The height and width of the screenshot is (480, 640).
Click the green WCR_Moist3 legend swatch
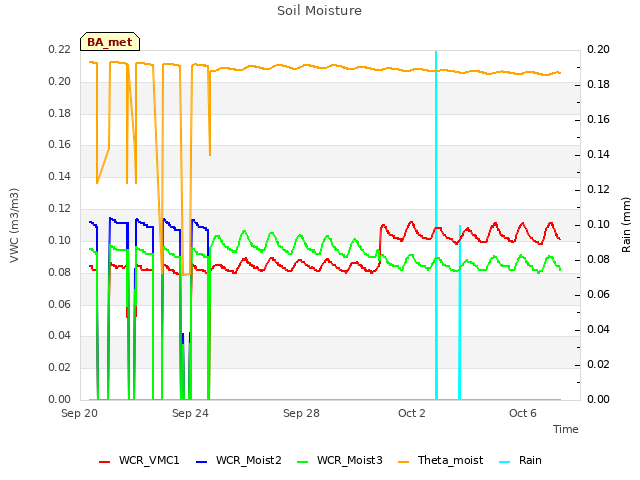tap(302, 462)
